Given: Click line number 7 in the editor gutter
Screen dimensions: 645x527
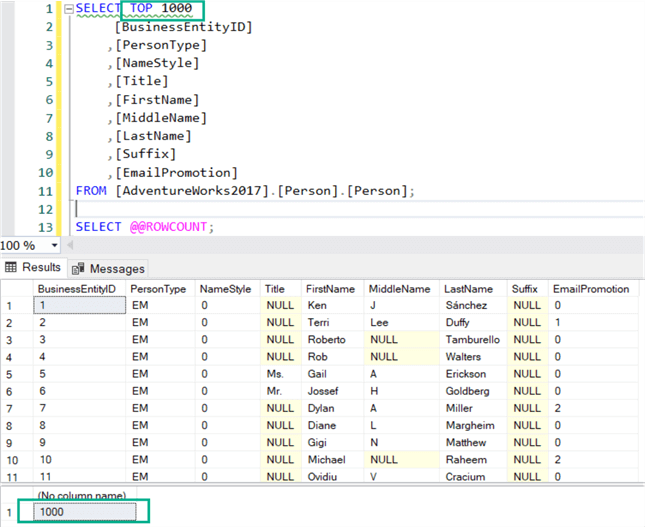Looking at the screenshot, I should tap(49, 118).
